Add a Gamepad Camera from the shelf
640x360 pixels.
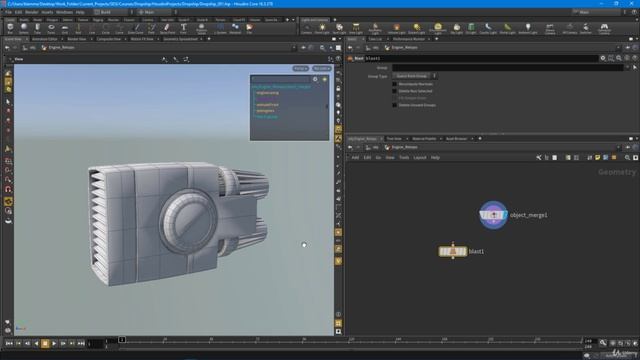pos(604,29)
